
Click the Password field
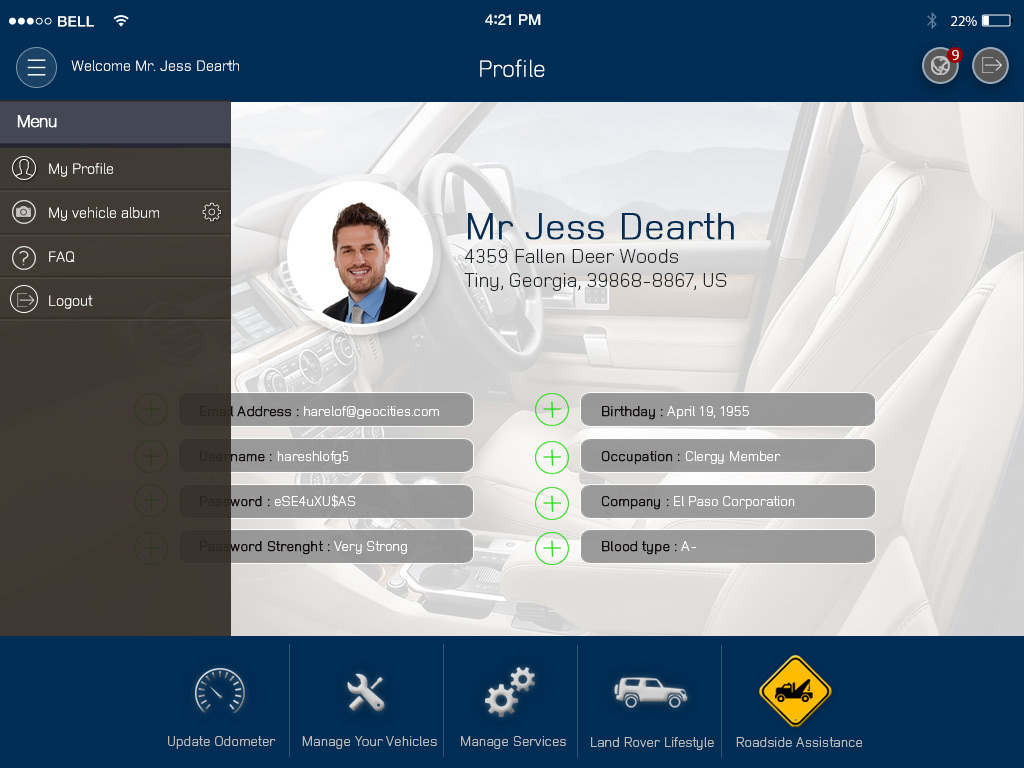(x=326, y=502)
